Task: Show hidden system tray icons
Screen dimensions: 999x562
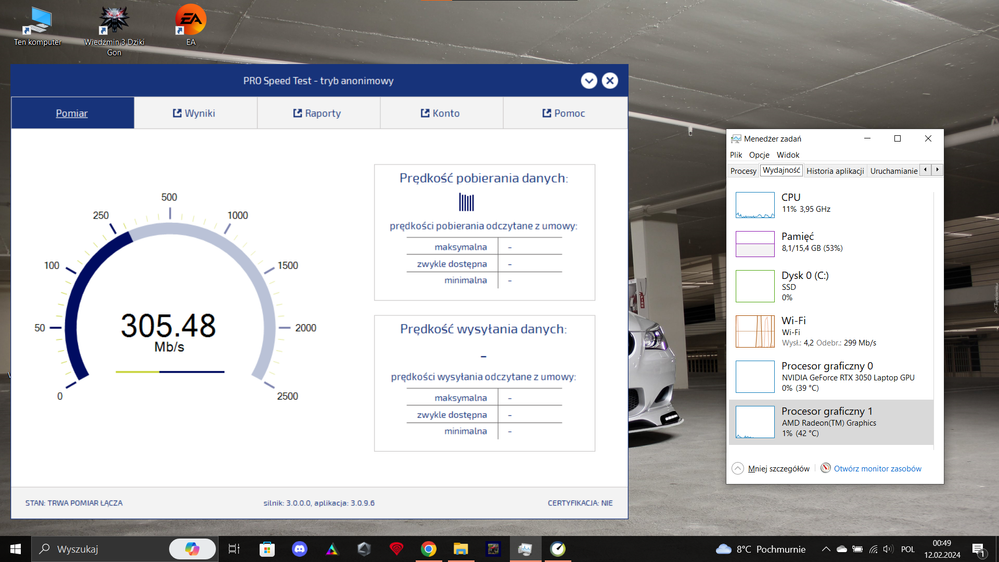Action: coord(826,549)
